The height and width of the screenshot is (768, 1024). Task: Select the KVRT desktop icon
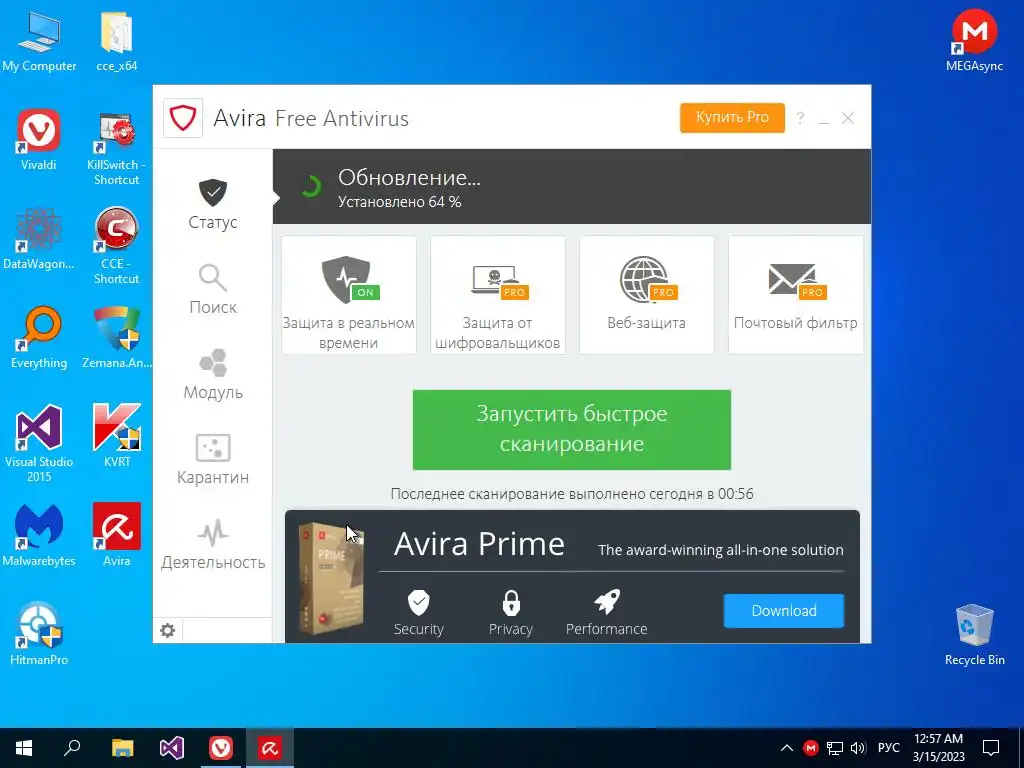pyautogui.click(x=117, y=436)
